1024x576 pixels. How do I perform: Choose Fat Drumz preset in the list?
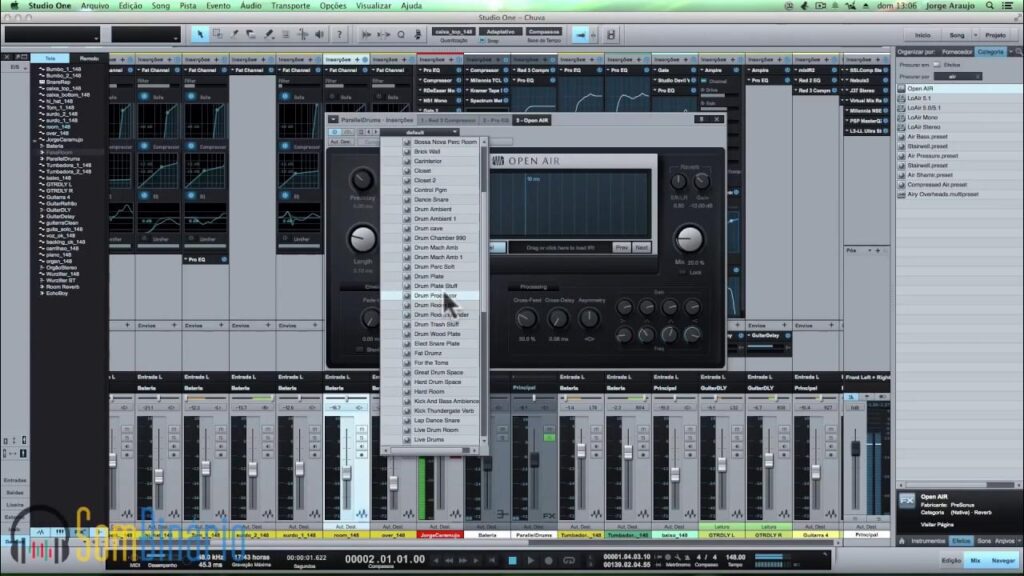click(x=428, y=353)
